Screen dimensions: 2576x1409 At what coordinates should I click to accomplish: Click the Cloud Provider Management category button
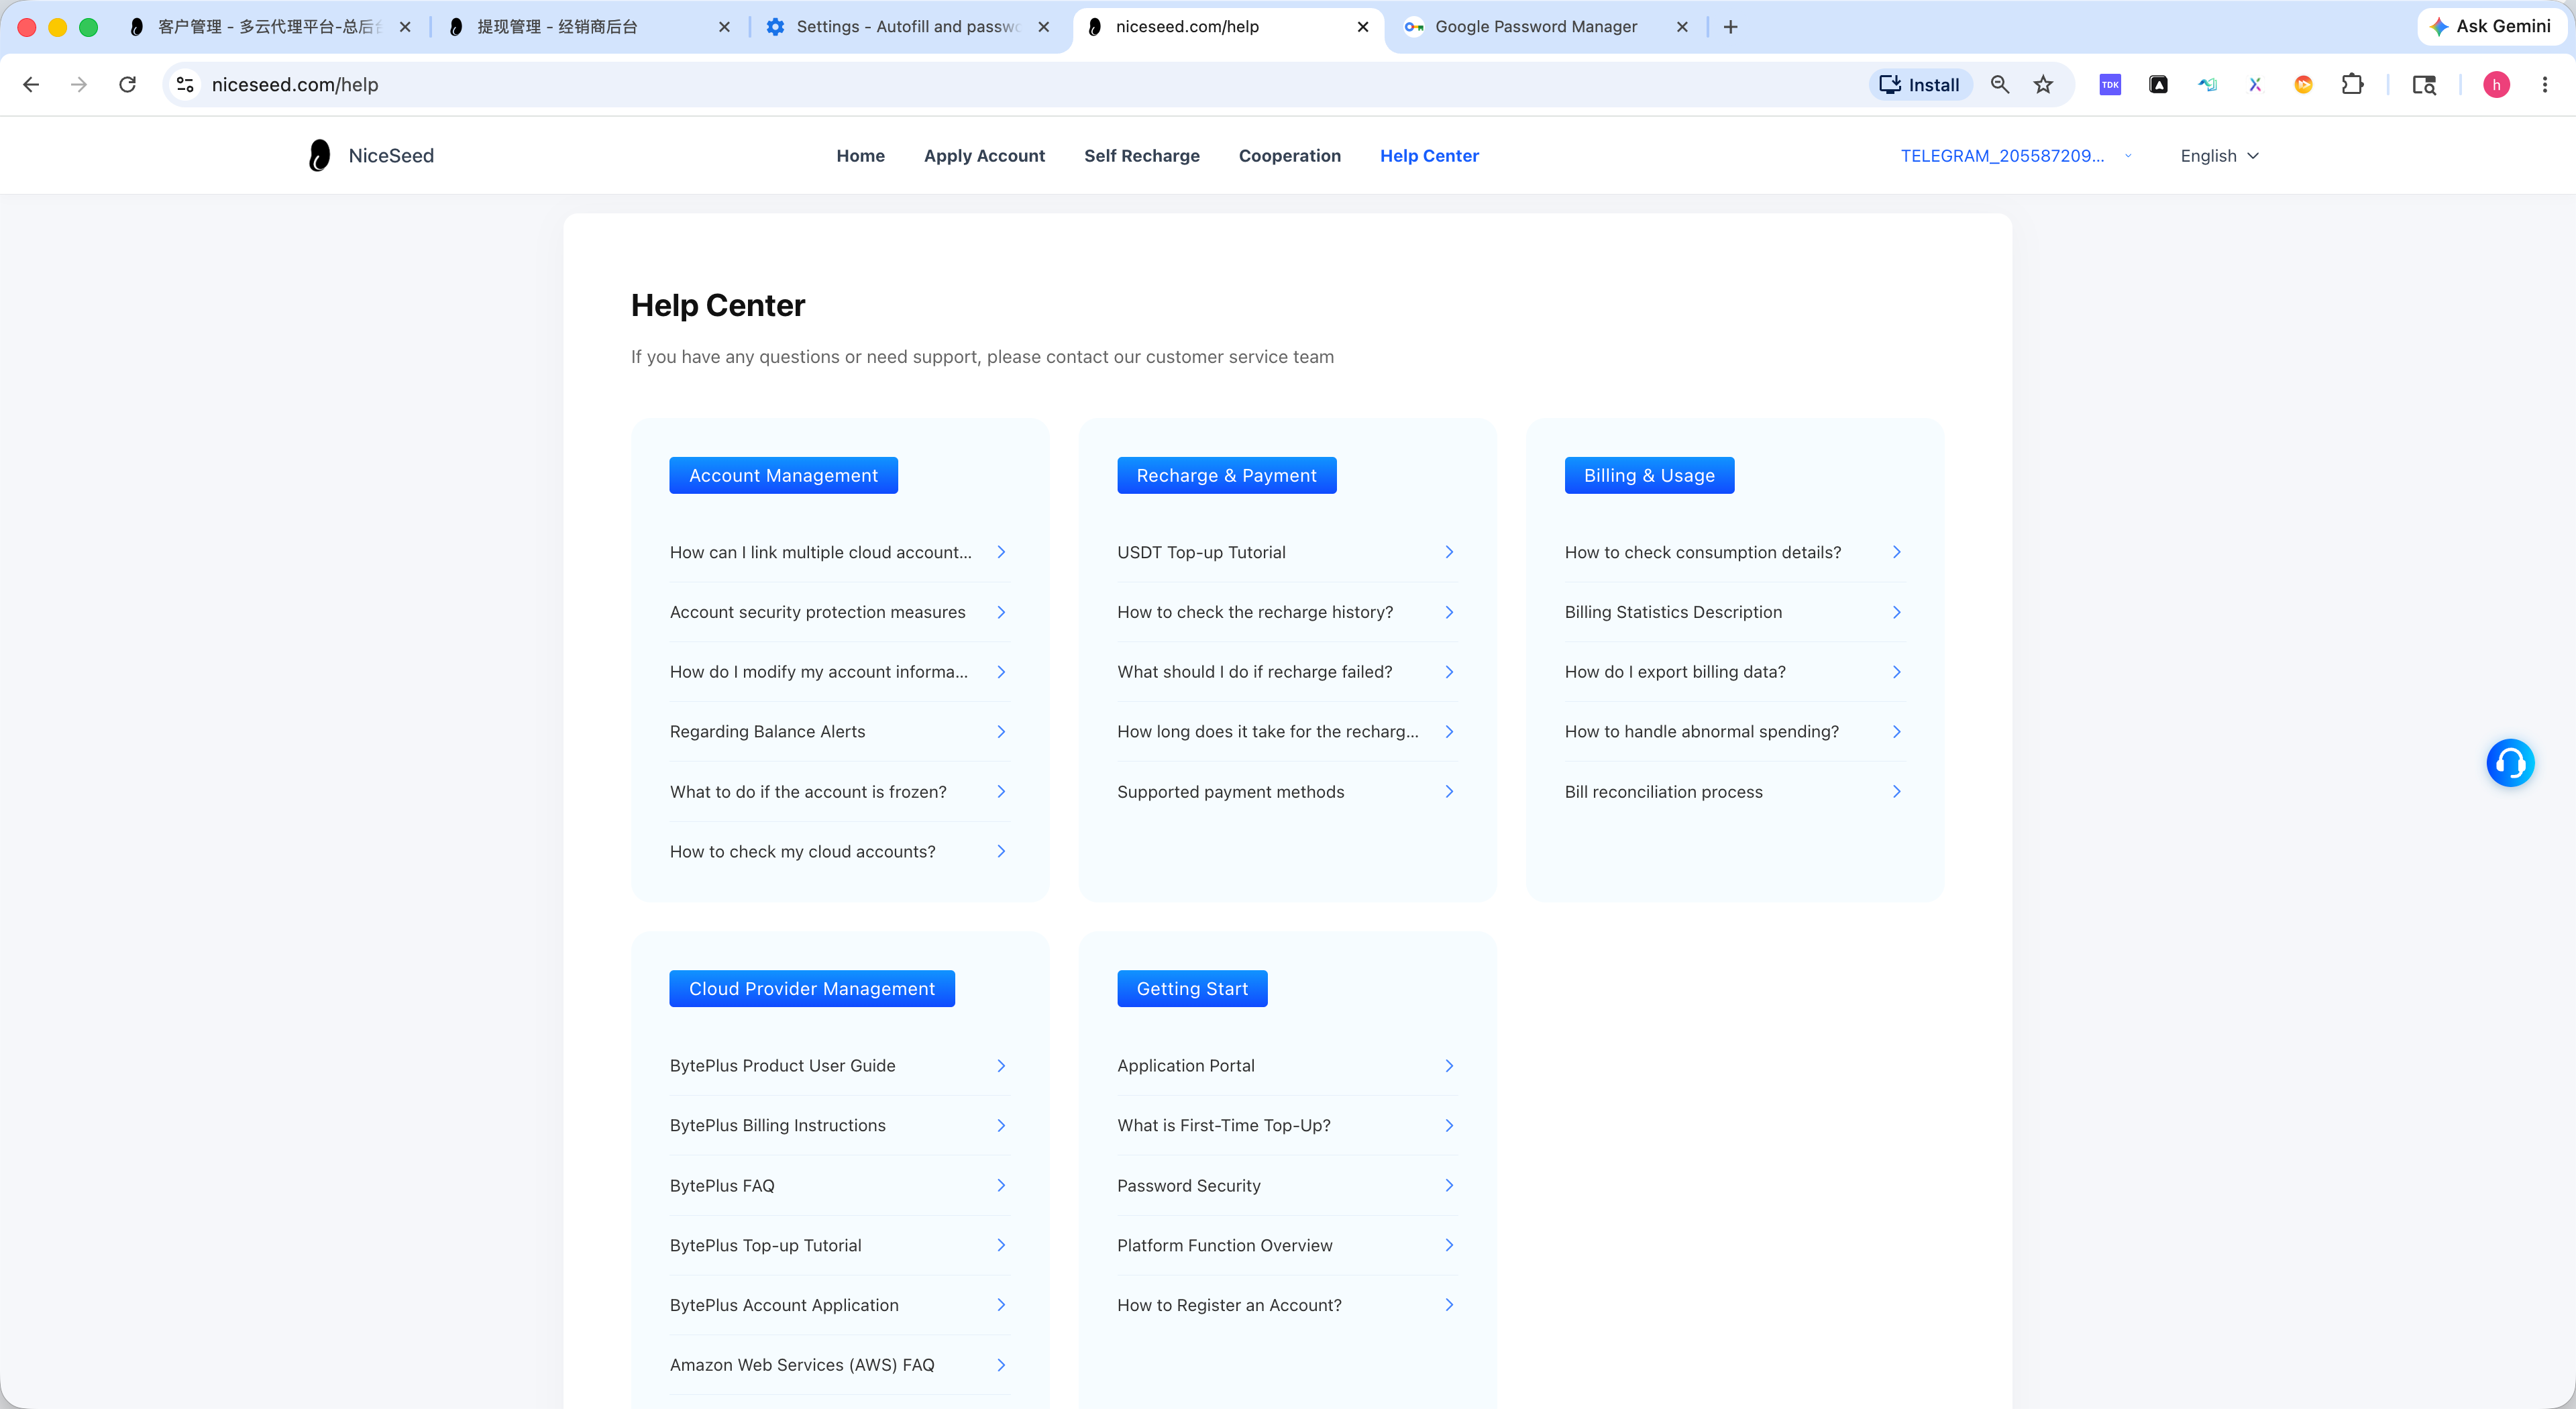811,989
